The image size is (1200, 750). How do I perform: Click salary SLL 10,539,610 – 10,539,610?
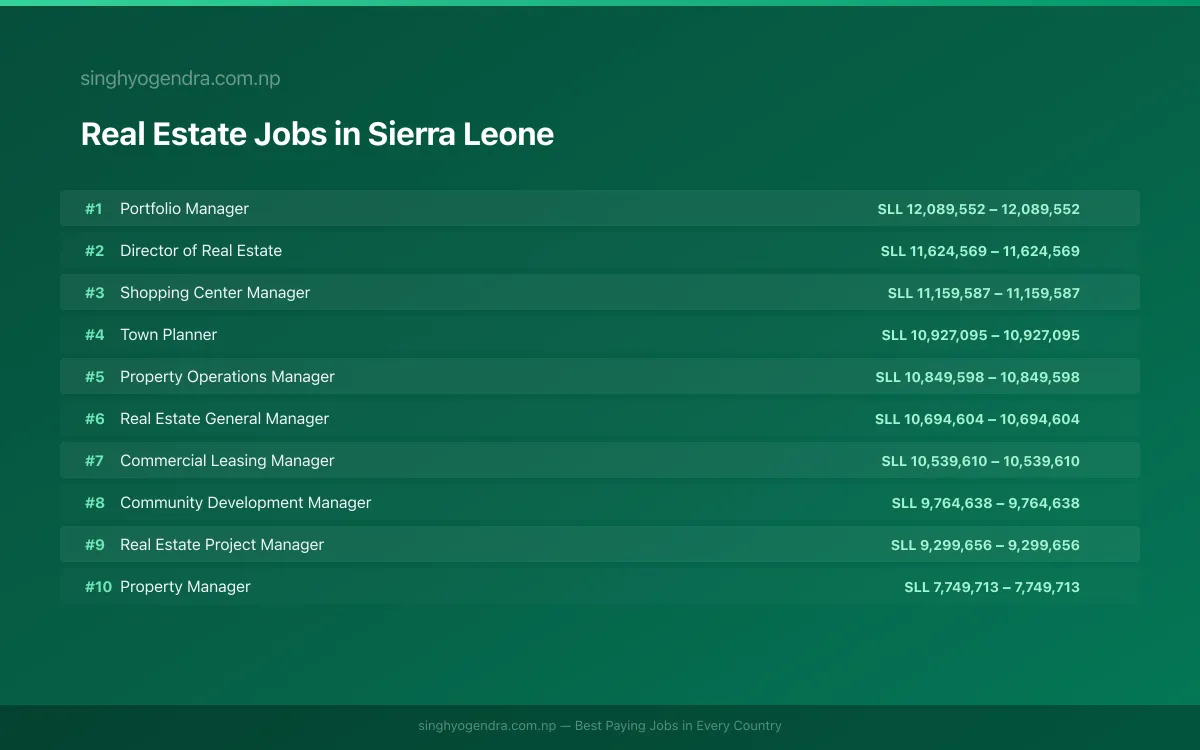(981, 461)
